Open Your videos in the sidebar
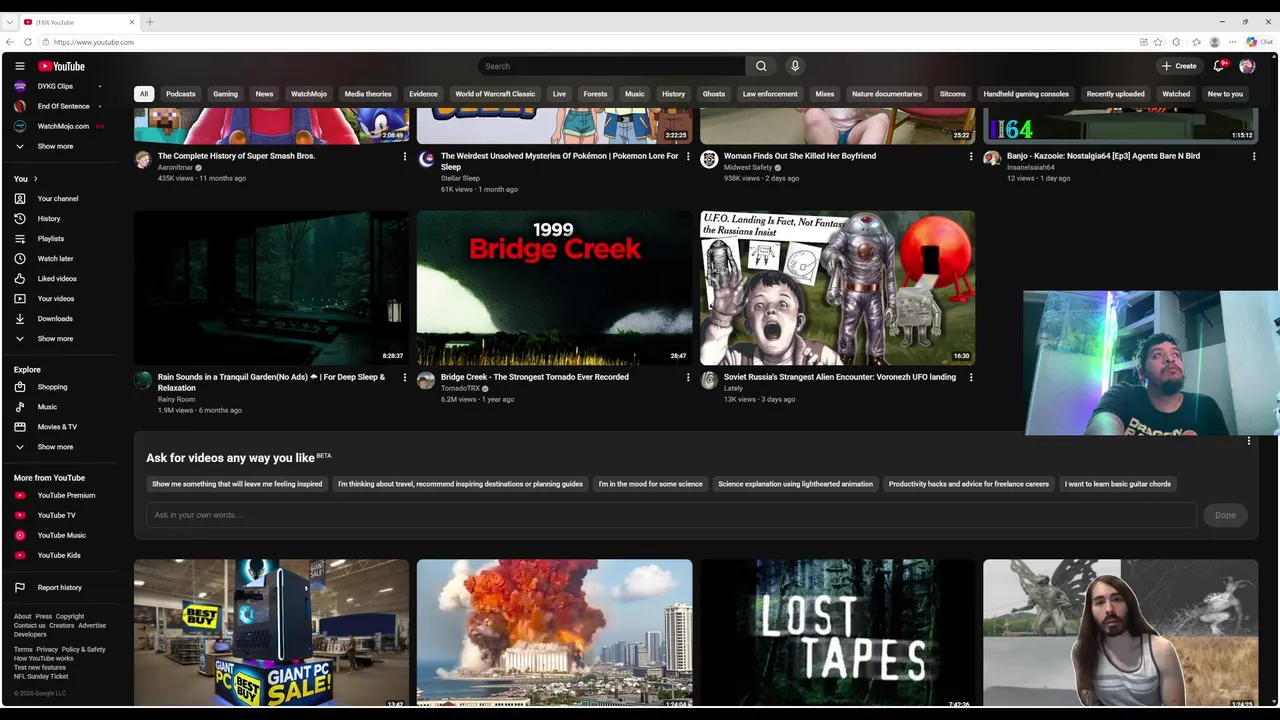The width and height of the screenshot is (1280, 720). [55, 298]
